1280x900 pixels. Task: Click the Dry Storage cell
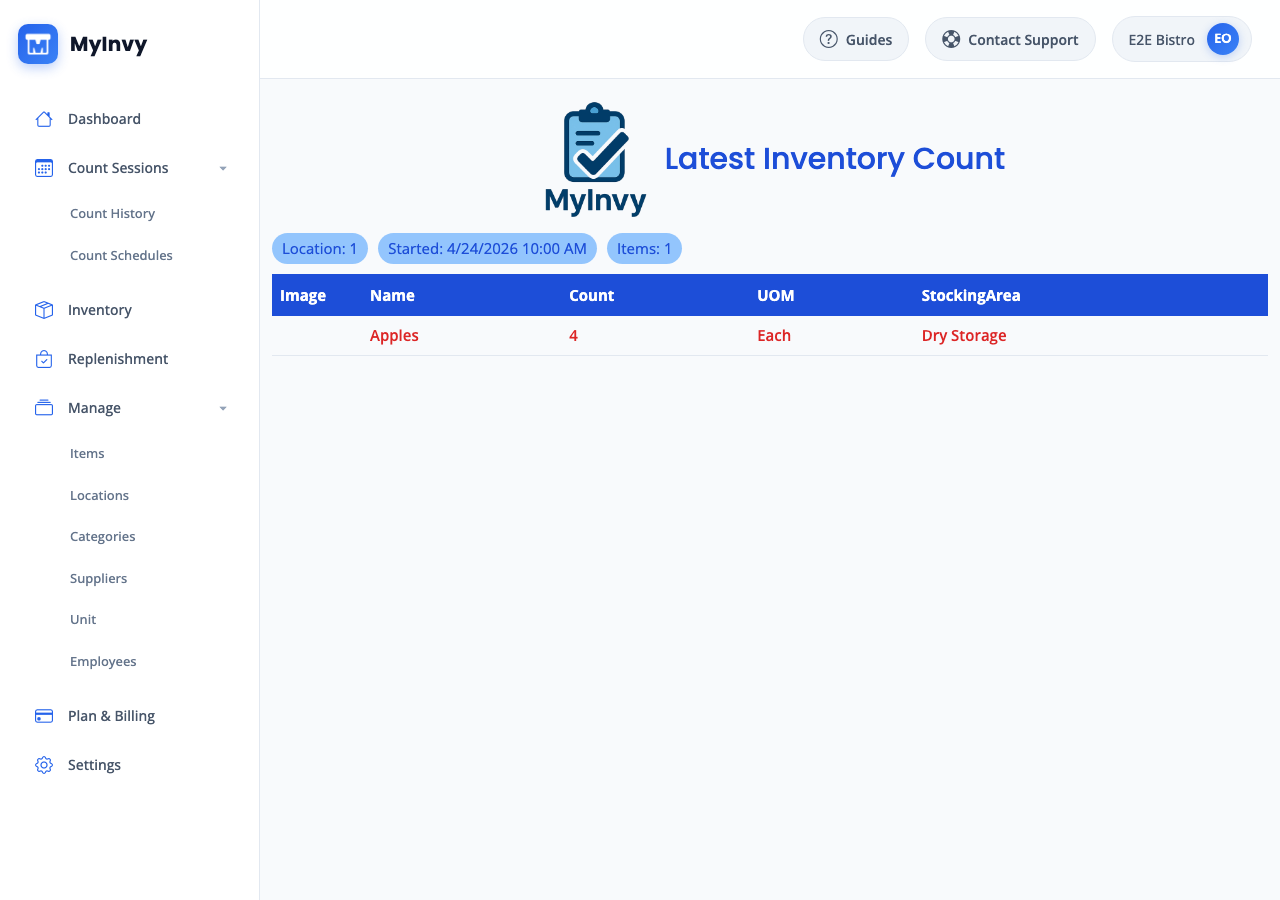click(964, 336)
